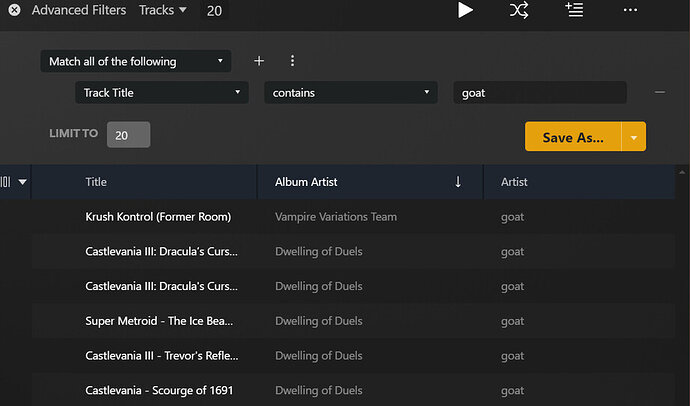690x406 pixels.
Task: Open the contains operator dropdown
Action: coord(351,93)
